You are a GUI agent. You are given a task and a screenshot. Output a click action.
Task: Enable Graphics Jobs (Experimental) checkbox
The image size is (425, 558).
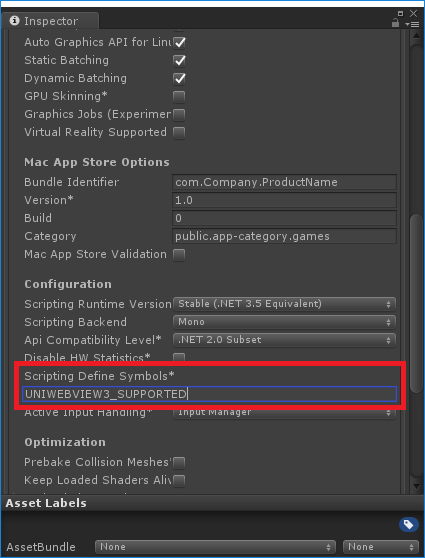[179, 115]
